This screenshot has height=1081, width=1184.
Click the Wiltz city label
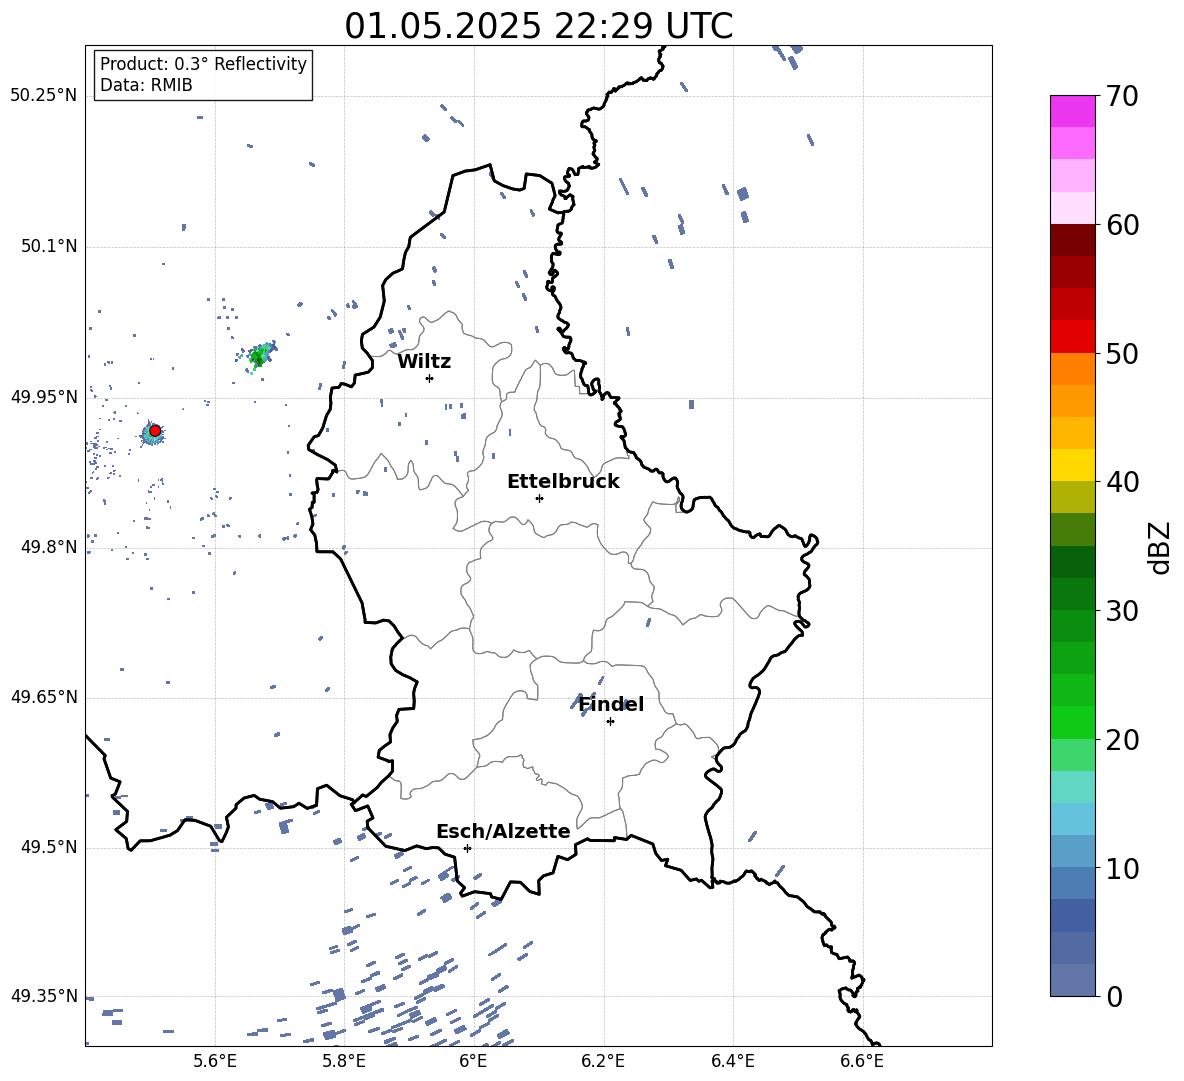(x=424, y=362)
